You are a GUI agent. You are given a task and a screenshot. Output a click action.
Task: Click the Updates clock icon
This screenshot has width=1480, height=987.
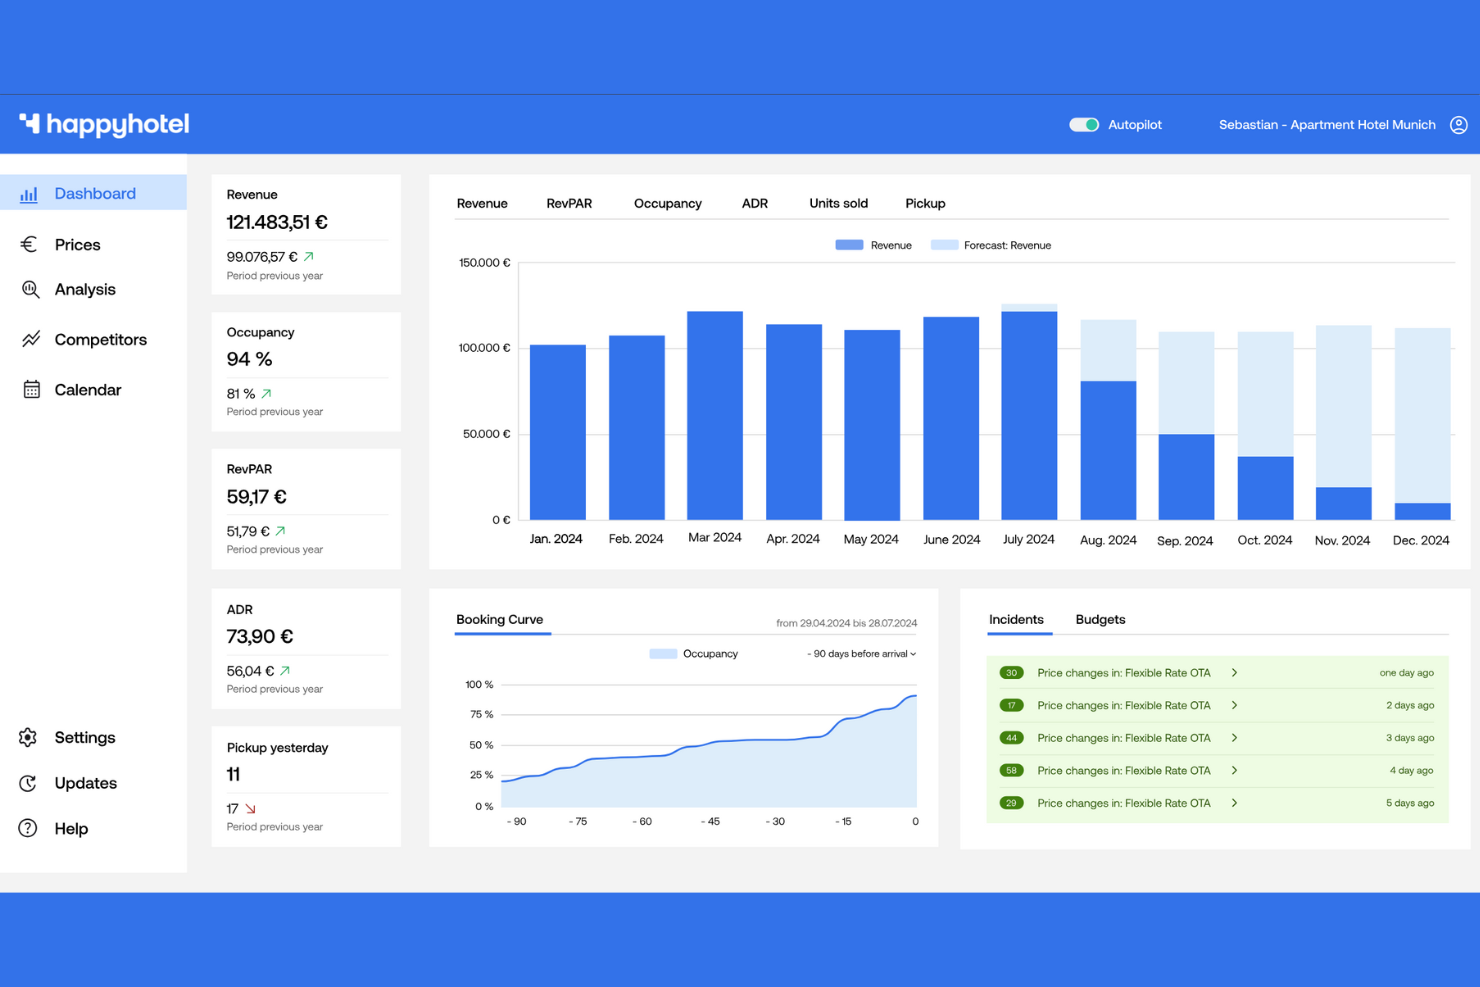tap(27, 783)
